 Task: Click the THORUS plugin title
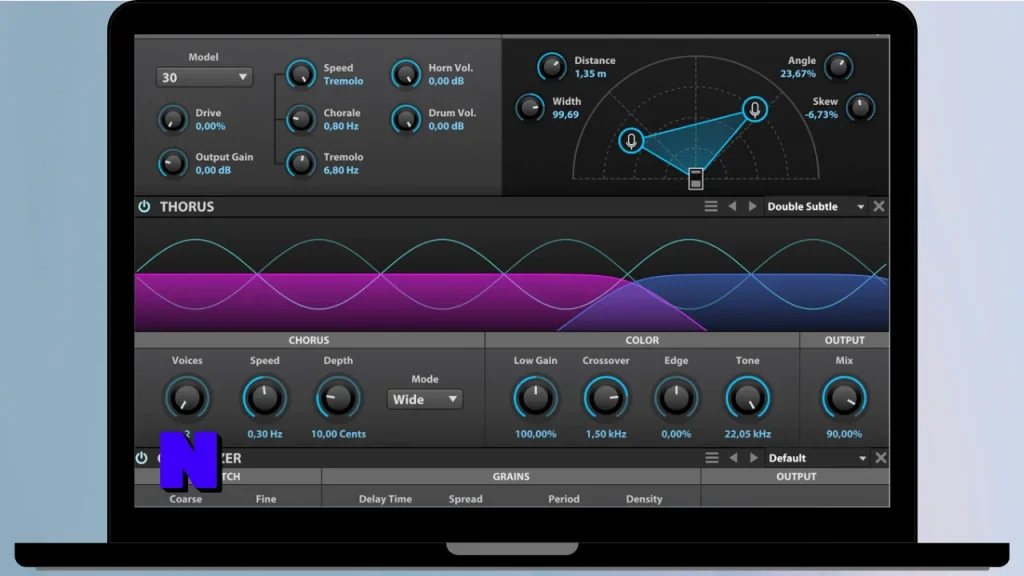[x=187, y=206]
